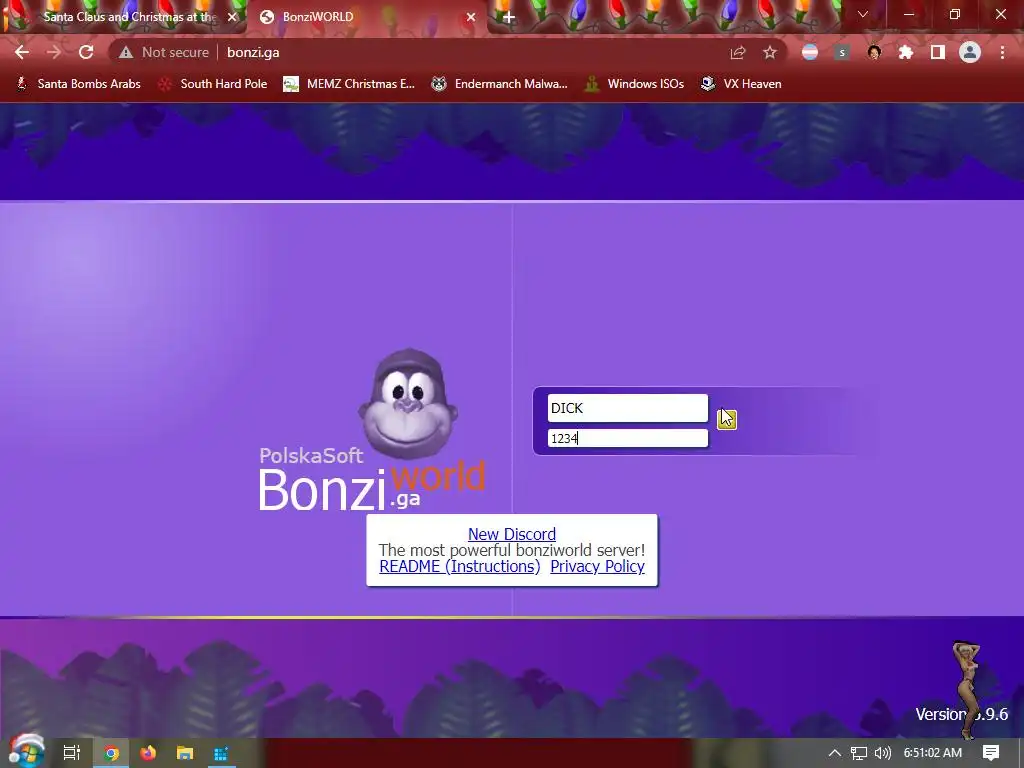
Task: Click the browser forward arrow
Action: 54,52
